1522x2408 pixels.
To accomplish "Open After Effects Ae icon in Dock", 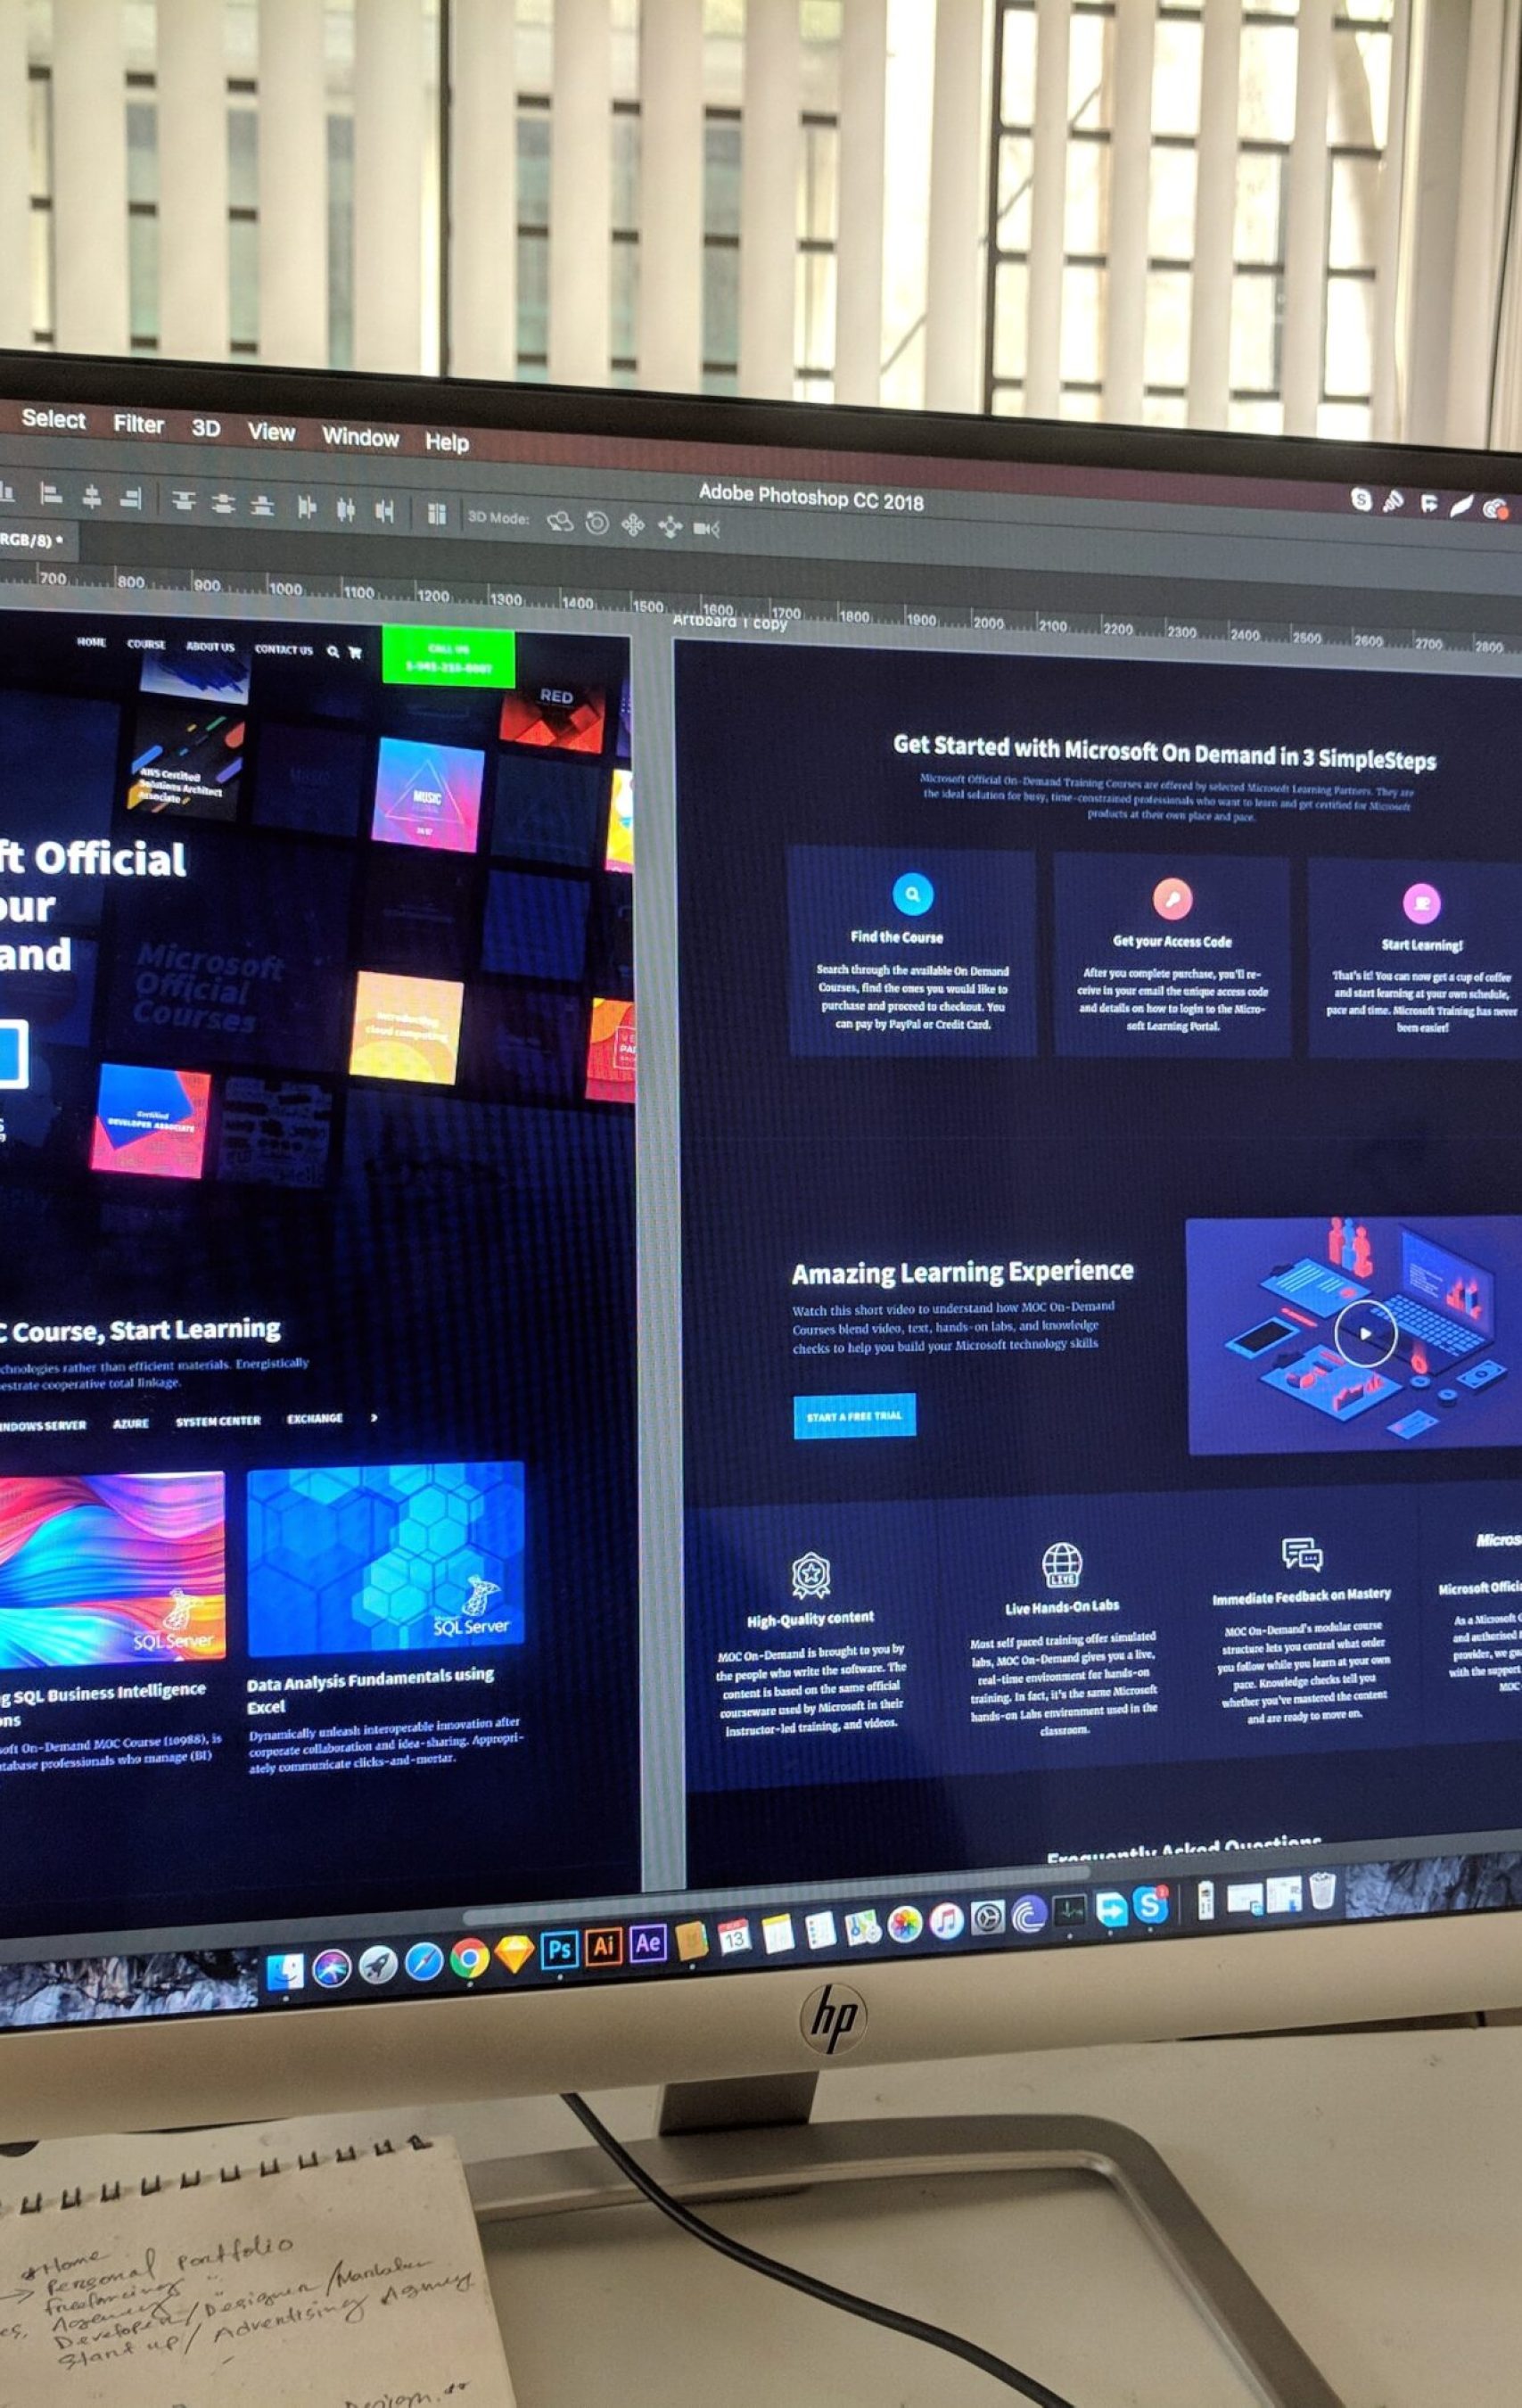I will click(x=647, y=1942).
